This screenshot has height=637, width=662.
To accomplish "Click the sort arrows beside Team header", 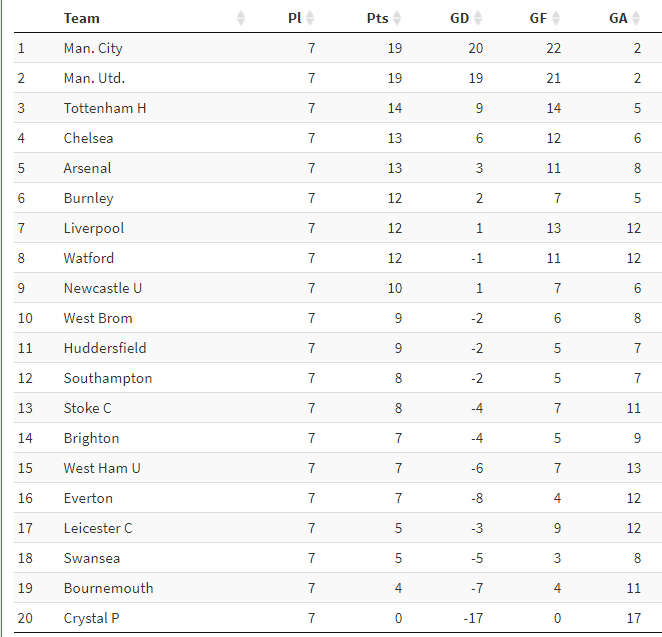I will (x=241, y=18).
